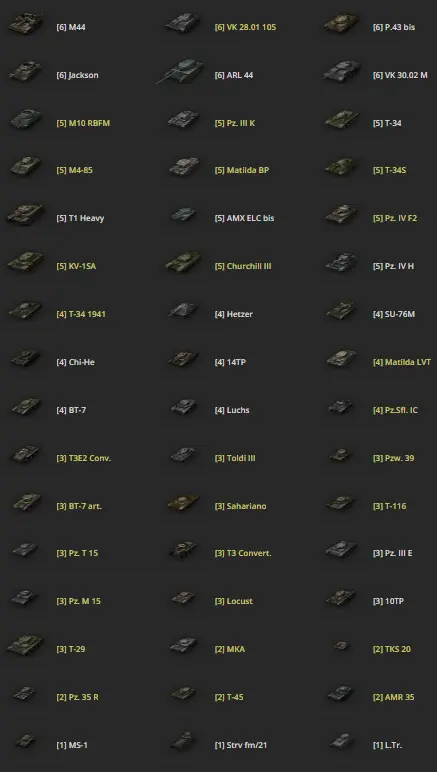Click the T3E2 Conv. tank label

[x=84, y=458]
